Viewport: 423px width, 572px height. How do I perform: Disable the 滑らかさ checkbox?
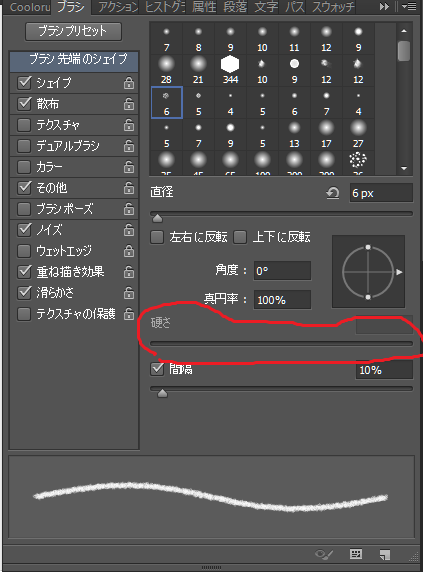click(24, 293)
